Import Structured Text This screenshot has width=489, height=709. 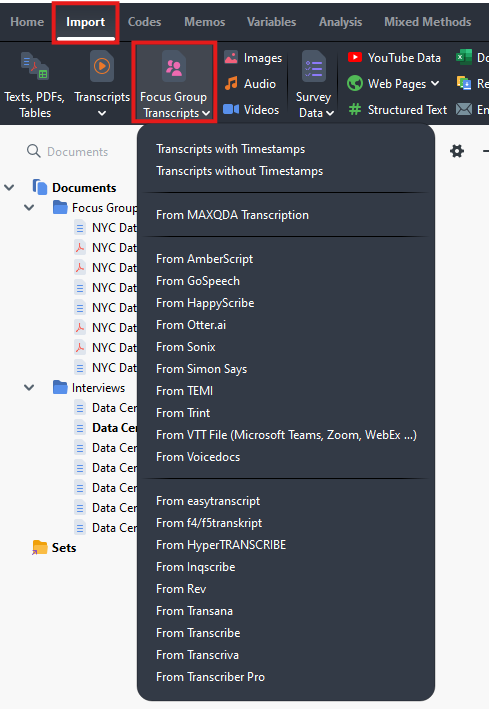(x=398, y=109)
